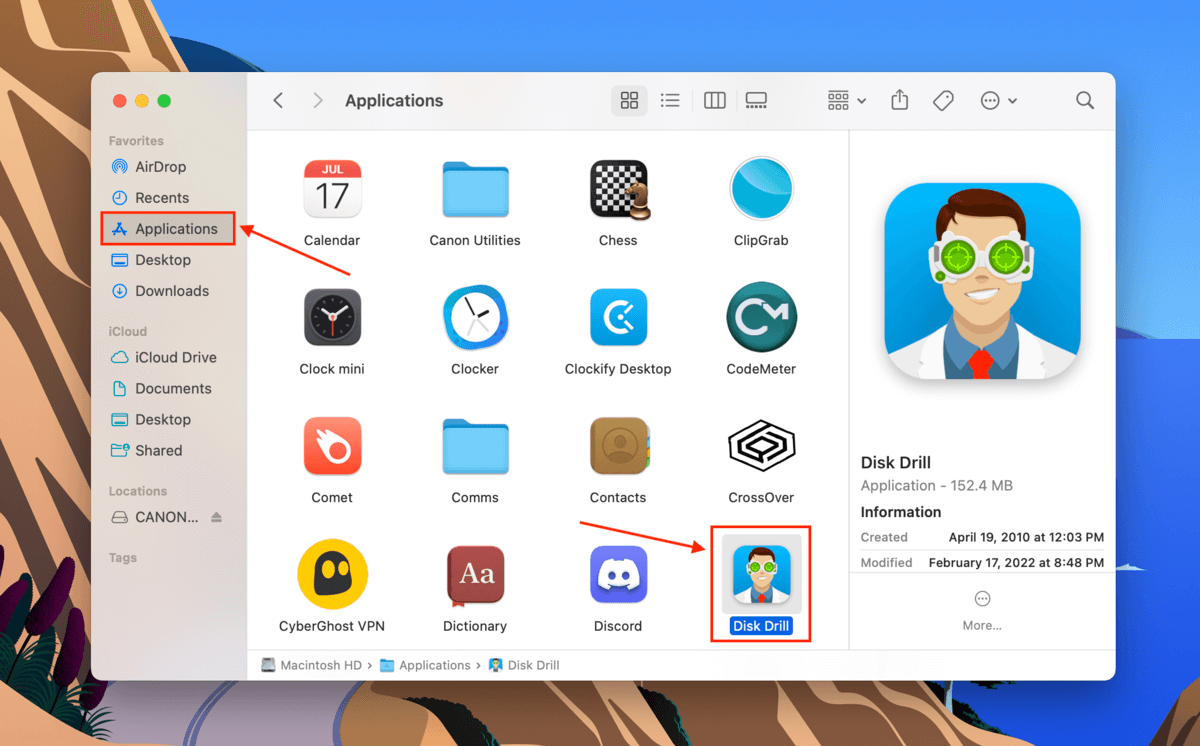Select Clockify Desktop app icon
Screen dimensions: 1200x746
tap(618, 318)
